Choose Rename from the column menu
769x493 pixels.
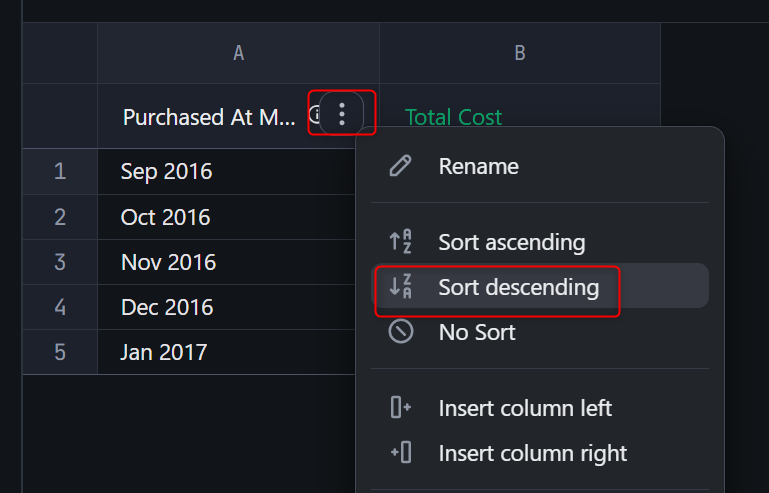[478, 166]
